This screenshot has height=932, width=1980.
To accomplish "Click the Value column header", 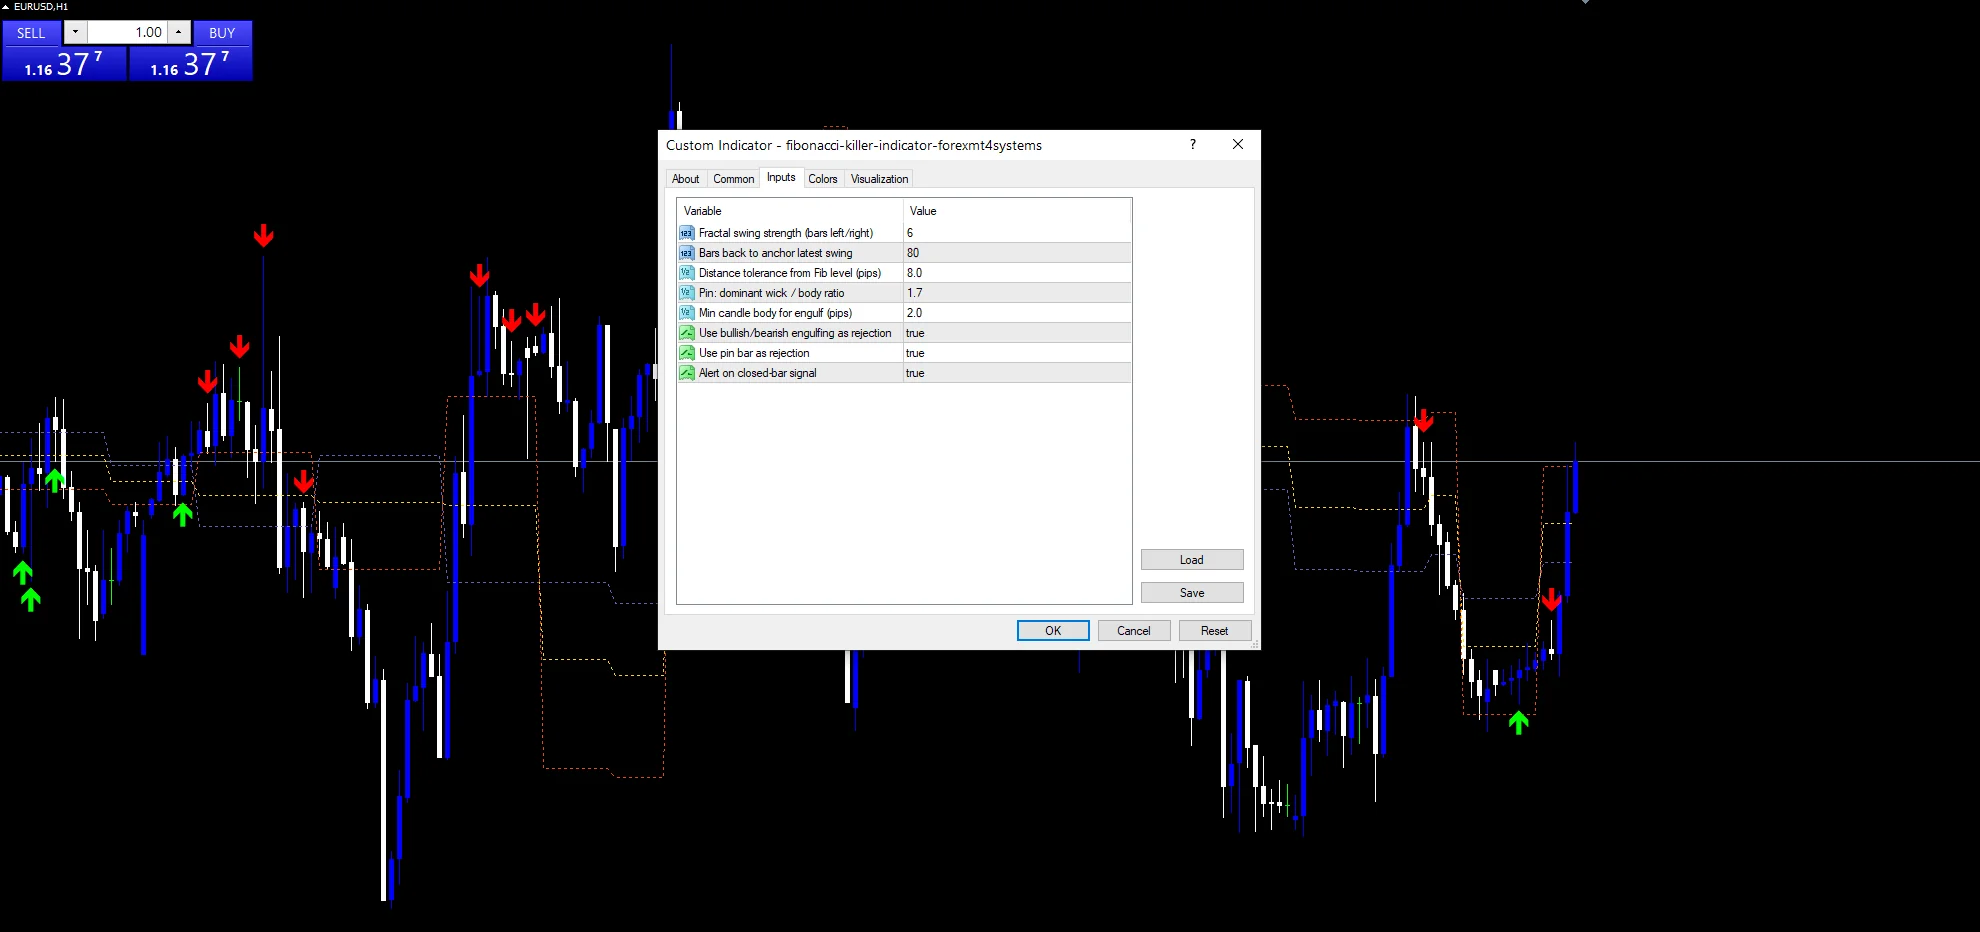I will point(1017,211).
